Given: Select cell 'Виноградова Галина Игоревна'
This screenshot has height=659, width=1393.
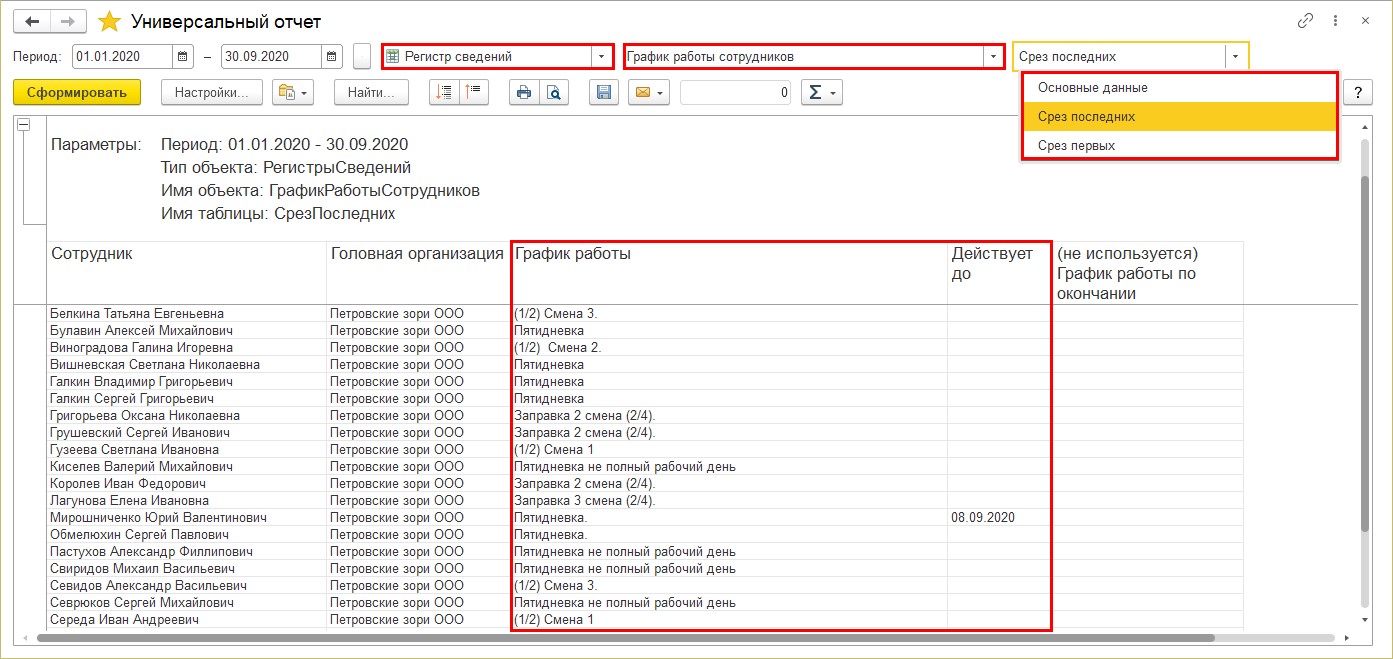Looking at the screenshot, I should [x=186, y=348].
